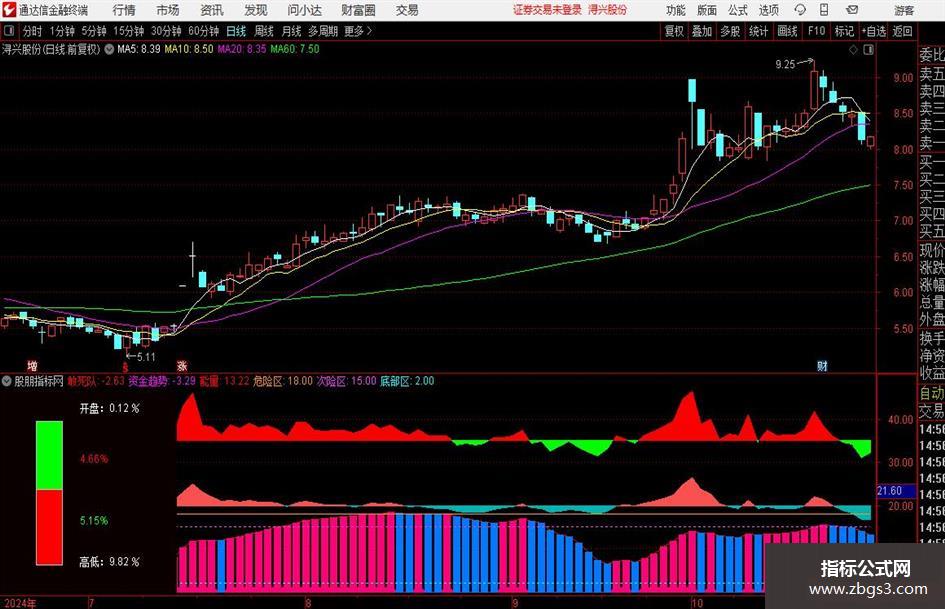Open F10 company info
The height and width of the screenshot is (609, 945).
(x=817, y=31)
